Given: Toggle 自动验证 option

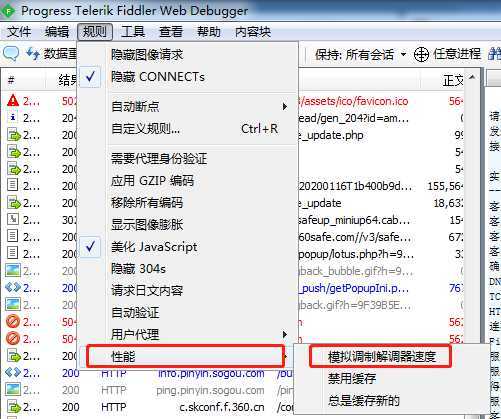Looking at the screenshot, I should coord(187,313).
